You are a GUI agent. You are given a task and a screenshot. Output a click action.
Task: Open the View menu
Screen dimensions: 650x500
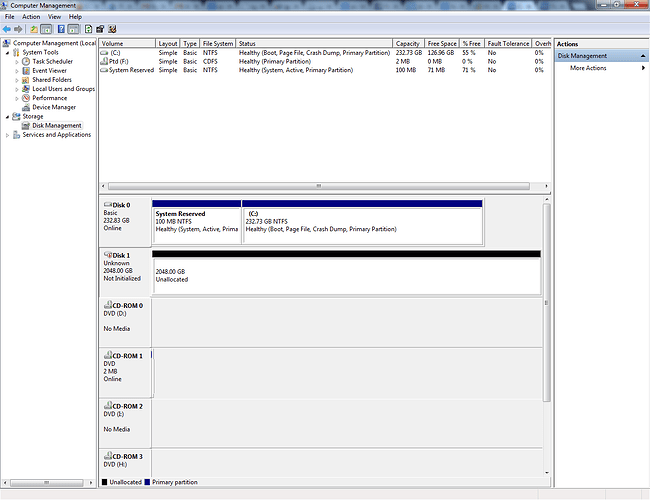[x=54, y=17]
